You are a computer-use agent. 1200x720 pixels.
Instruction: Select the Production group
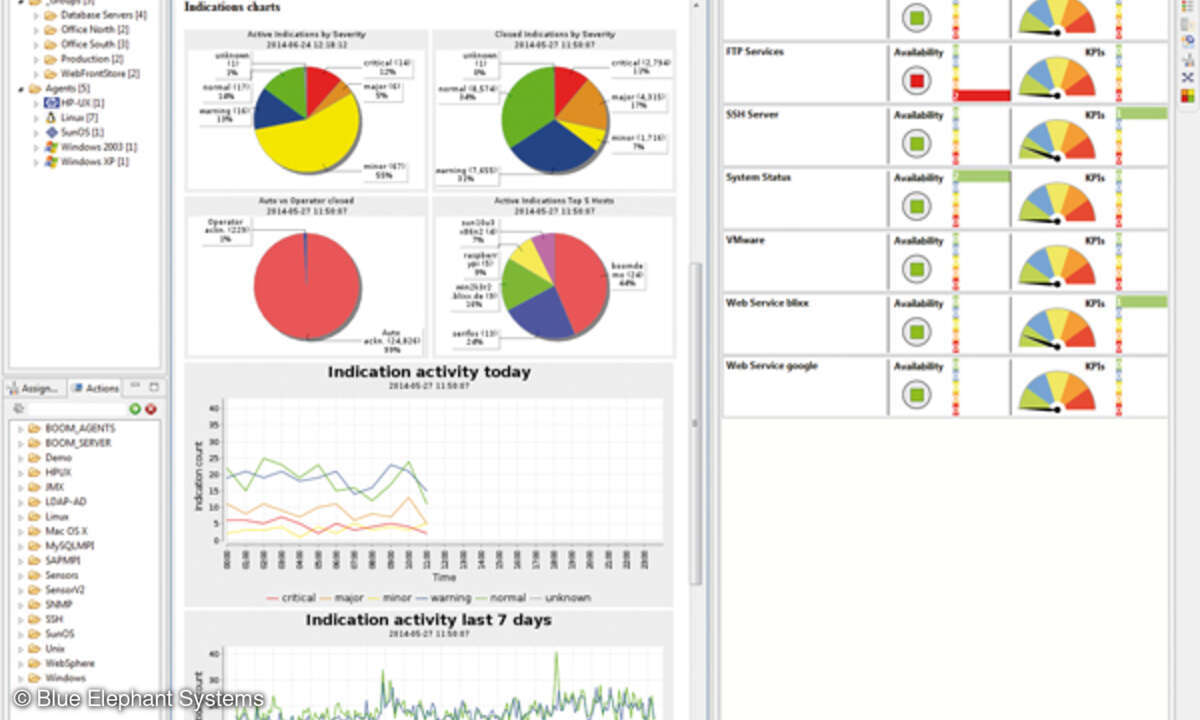tap(84, 59)
